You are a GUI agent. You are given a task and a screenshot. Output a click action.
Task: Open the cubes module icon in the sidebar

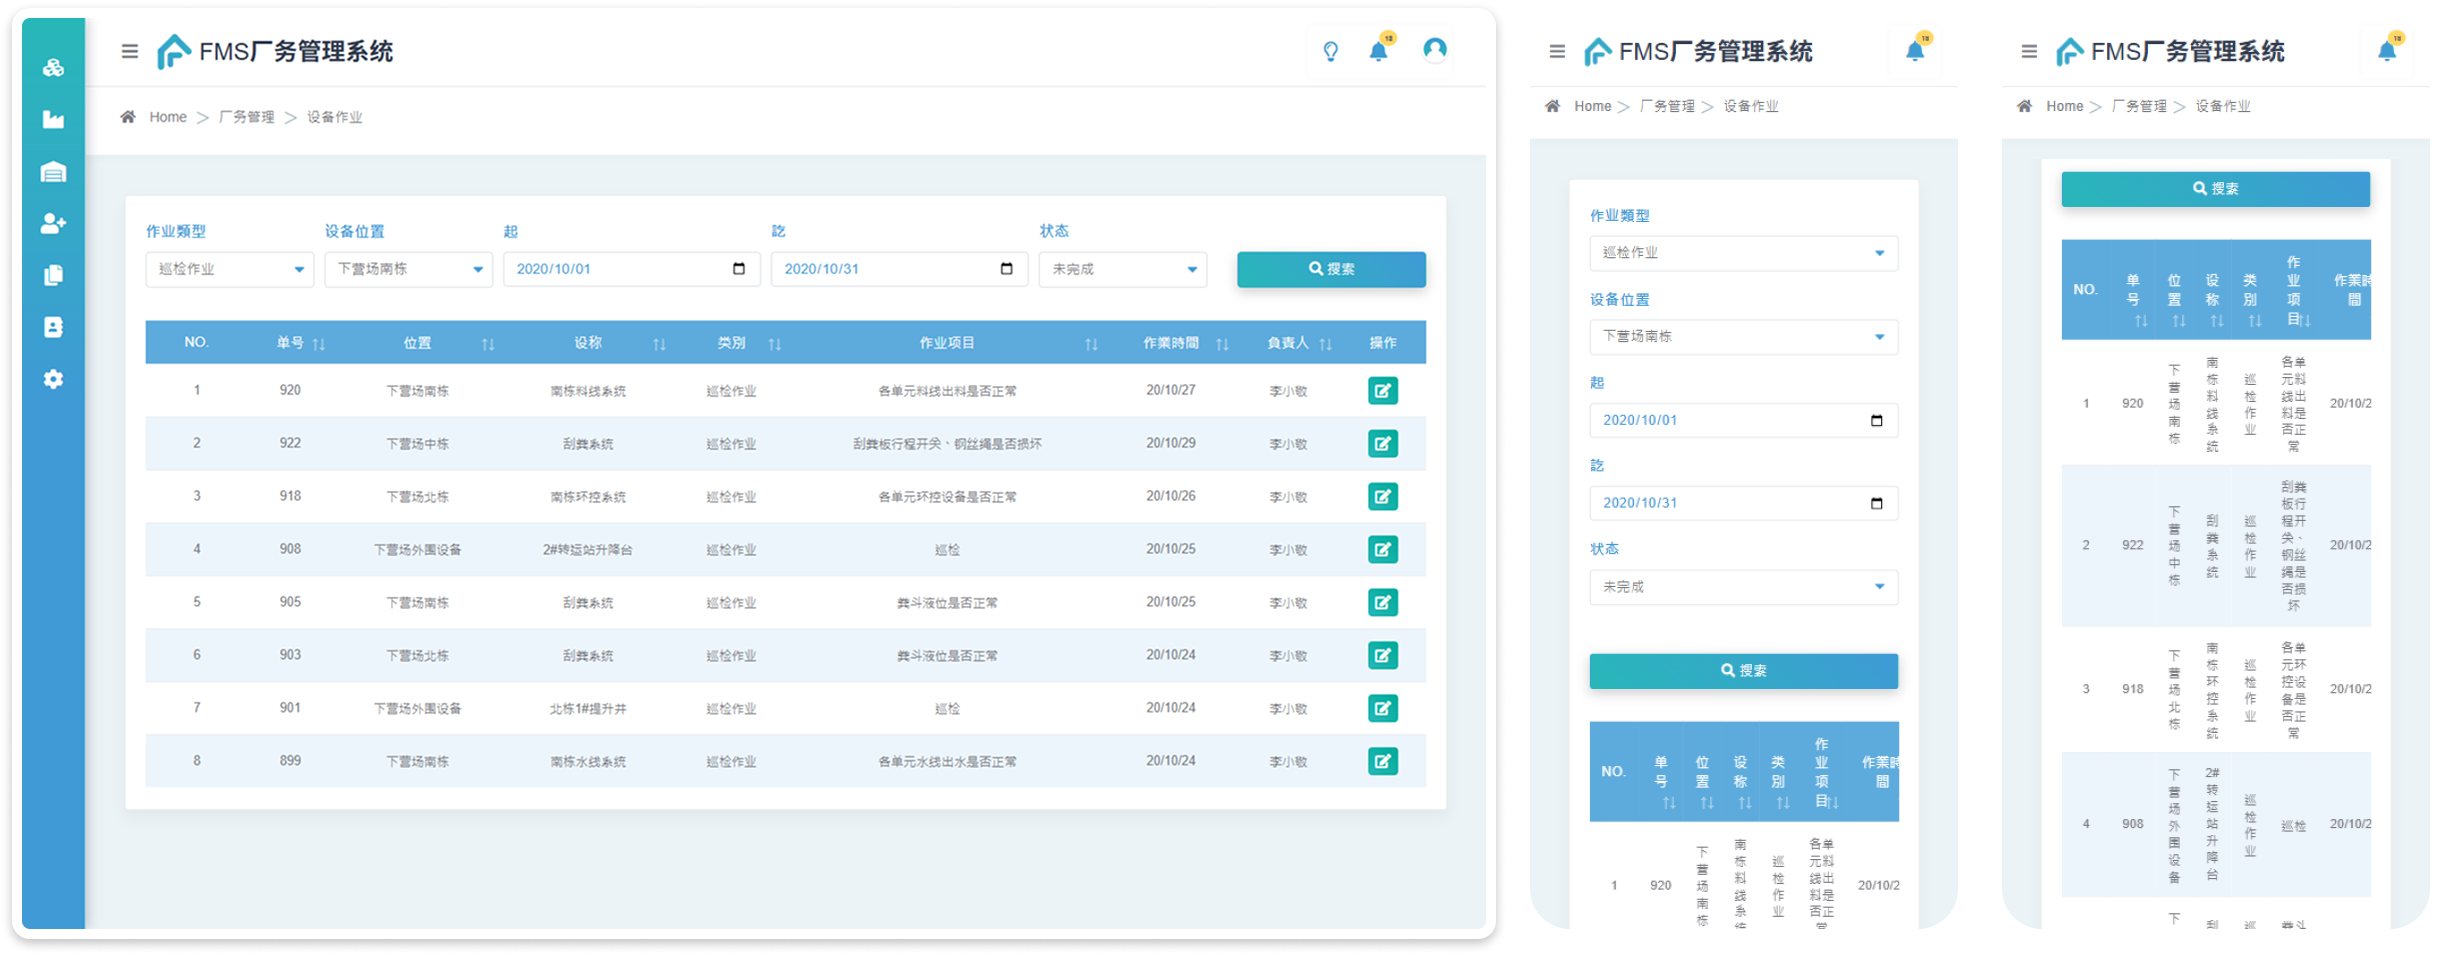53,67
